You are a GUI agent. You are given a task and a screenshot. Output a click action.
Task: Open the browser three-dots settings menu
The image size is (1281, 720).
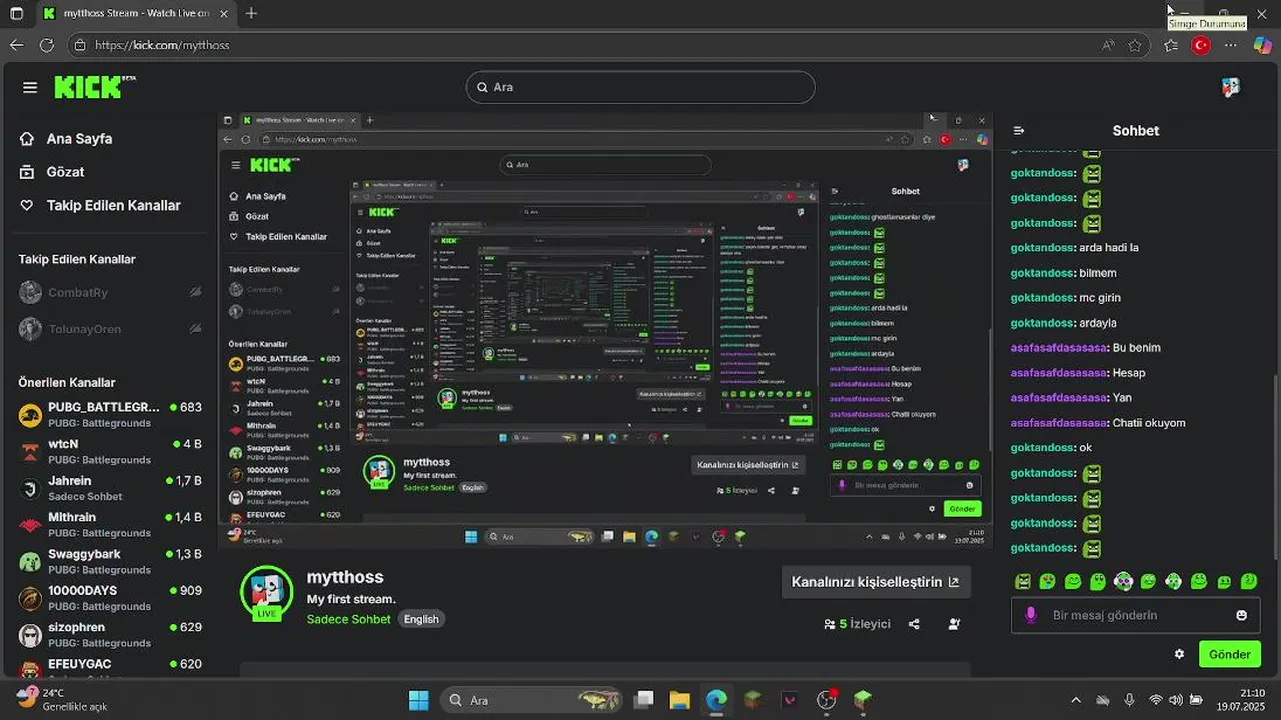pos(1231,45)
